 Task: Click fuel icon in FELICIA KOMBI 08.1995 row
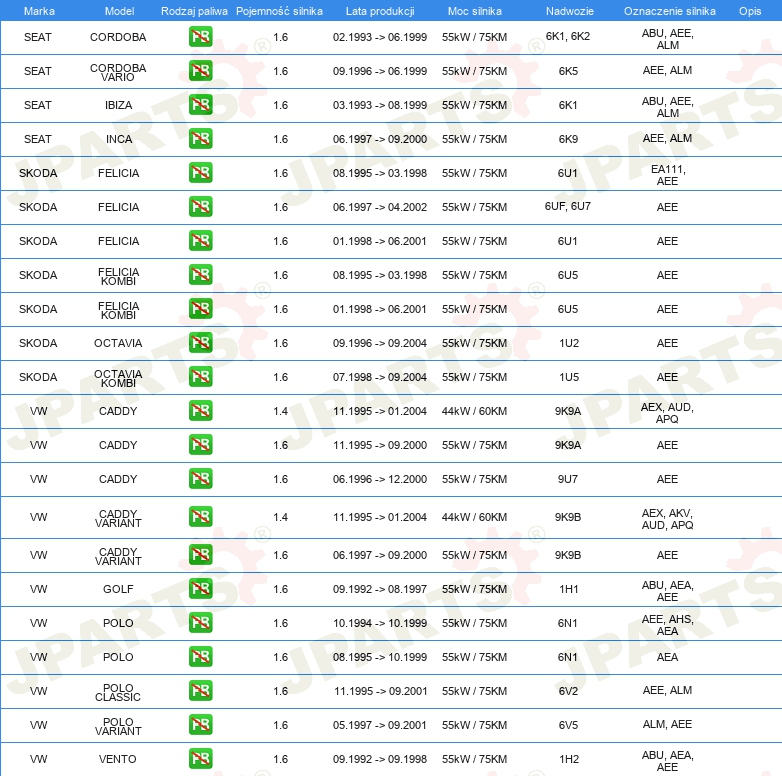200,275
